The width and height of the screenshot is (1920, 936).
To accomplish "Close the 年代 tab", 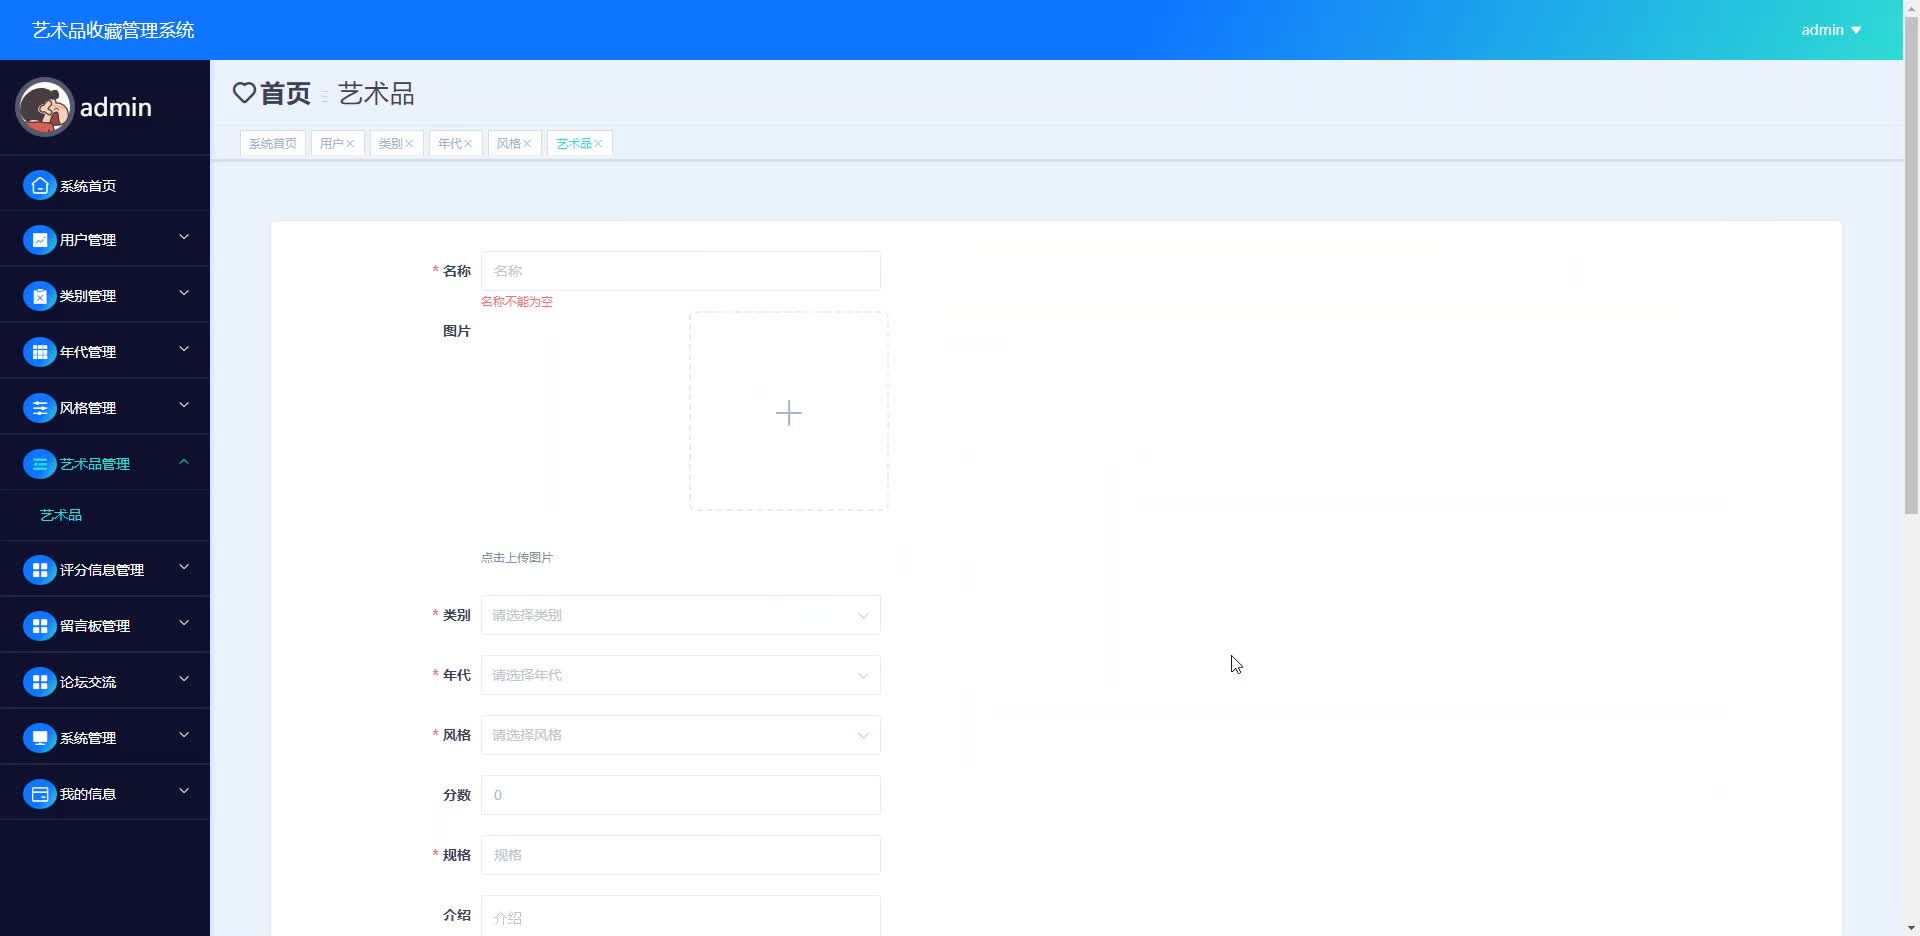I will click(468, 144).
